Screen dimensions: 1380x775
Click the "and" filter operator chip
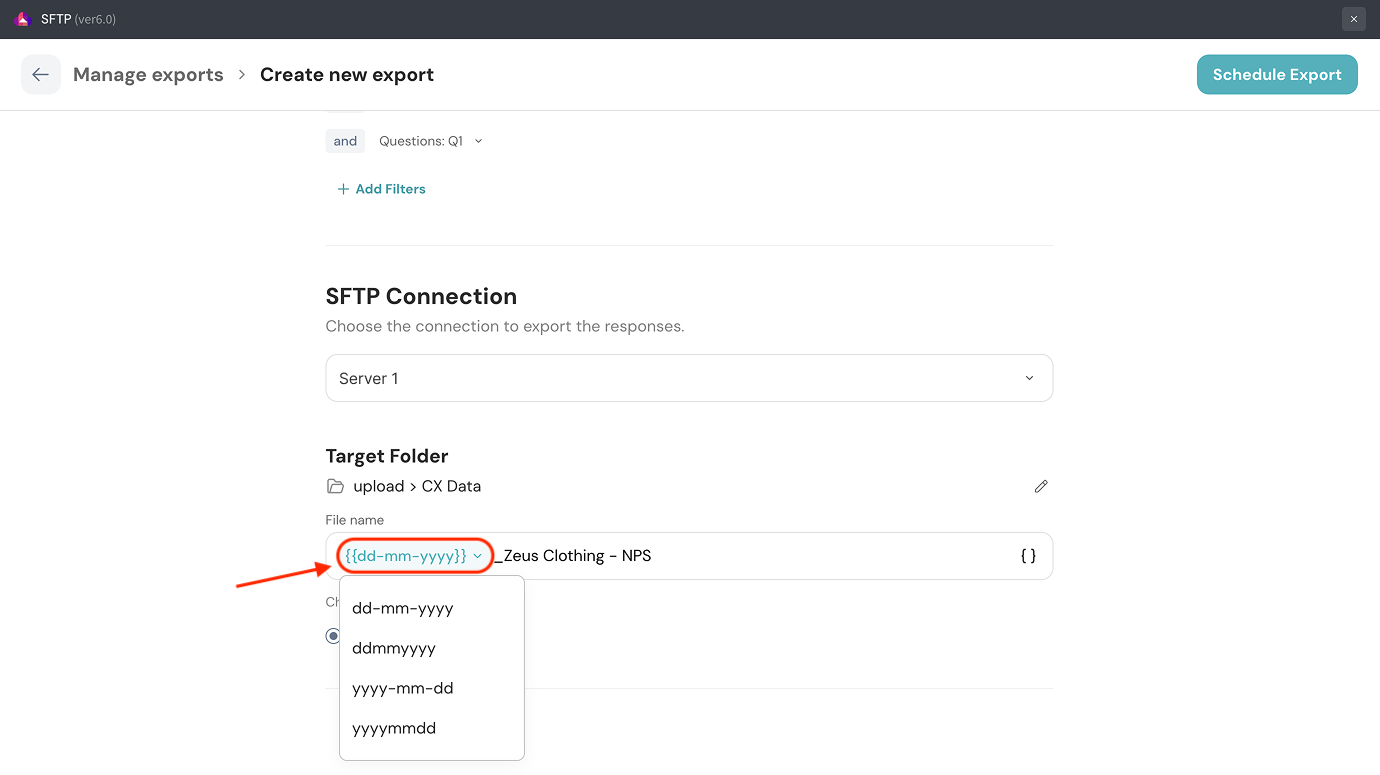pos(345,141)
